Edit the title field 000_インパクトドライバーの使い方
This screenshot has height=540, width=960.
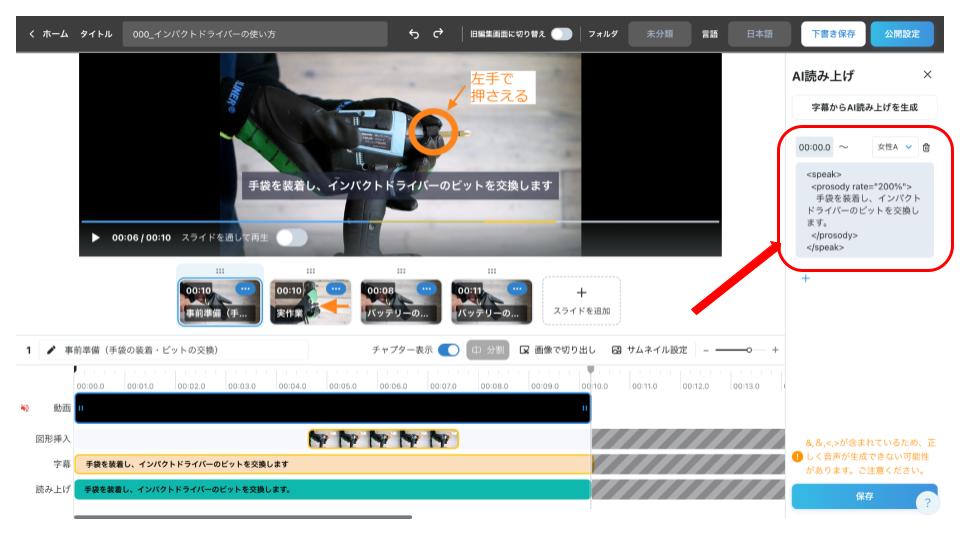coord(255,34)
